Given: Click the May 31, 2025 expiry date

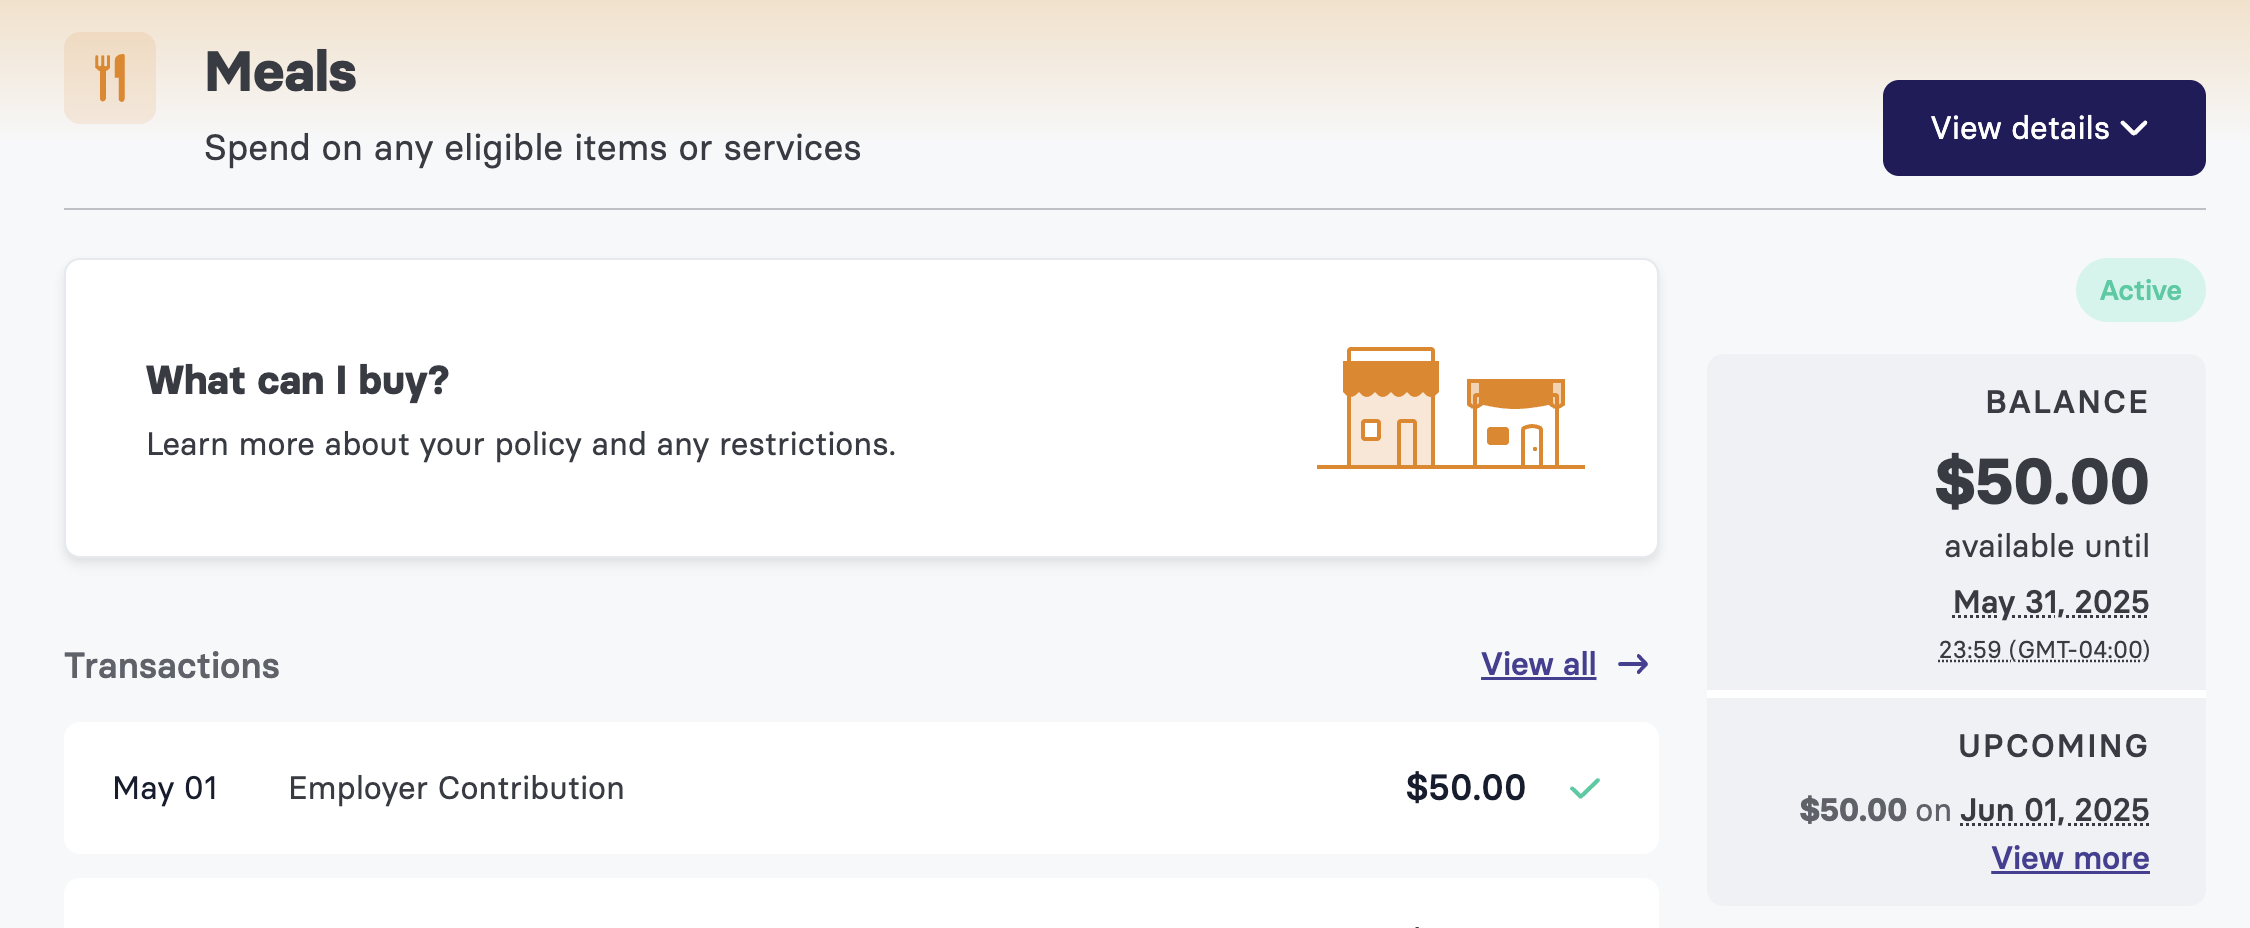Looking at the screenshot, I should click(x=2051, y=602).
